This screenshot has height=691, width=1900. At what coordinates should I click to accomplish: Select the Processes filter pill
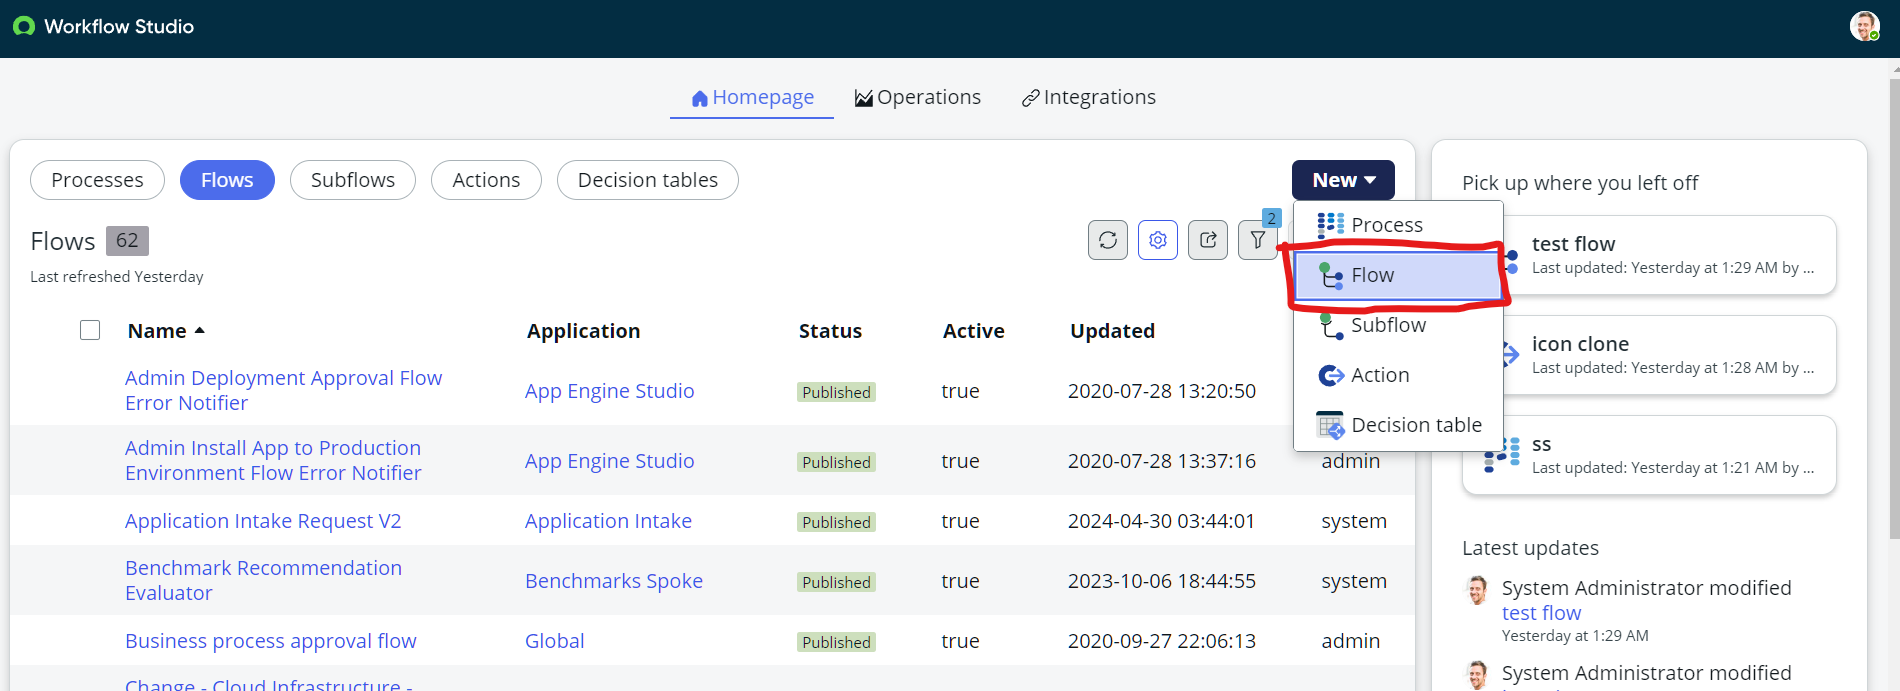(x=97, y=180)
